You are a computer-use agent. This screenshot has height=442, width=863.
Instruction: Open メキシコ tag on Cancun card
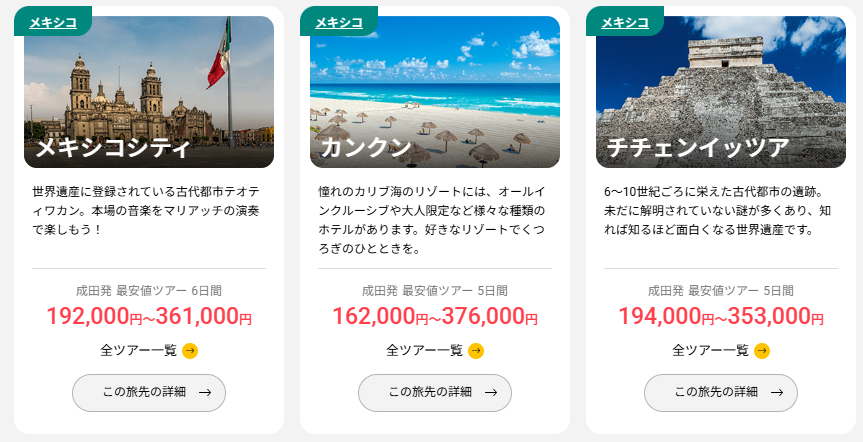point(339,22)
